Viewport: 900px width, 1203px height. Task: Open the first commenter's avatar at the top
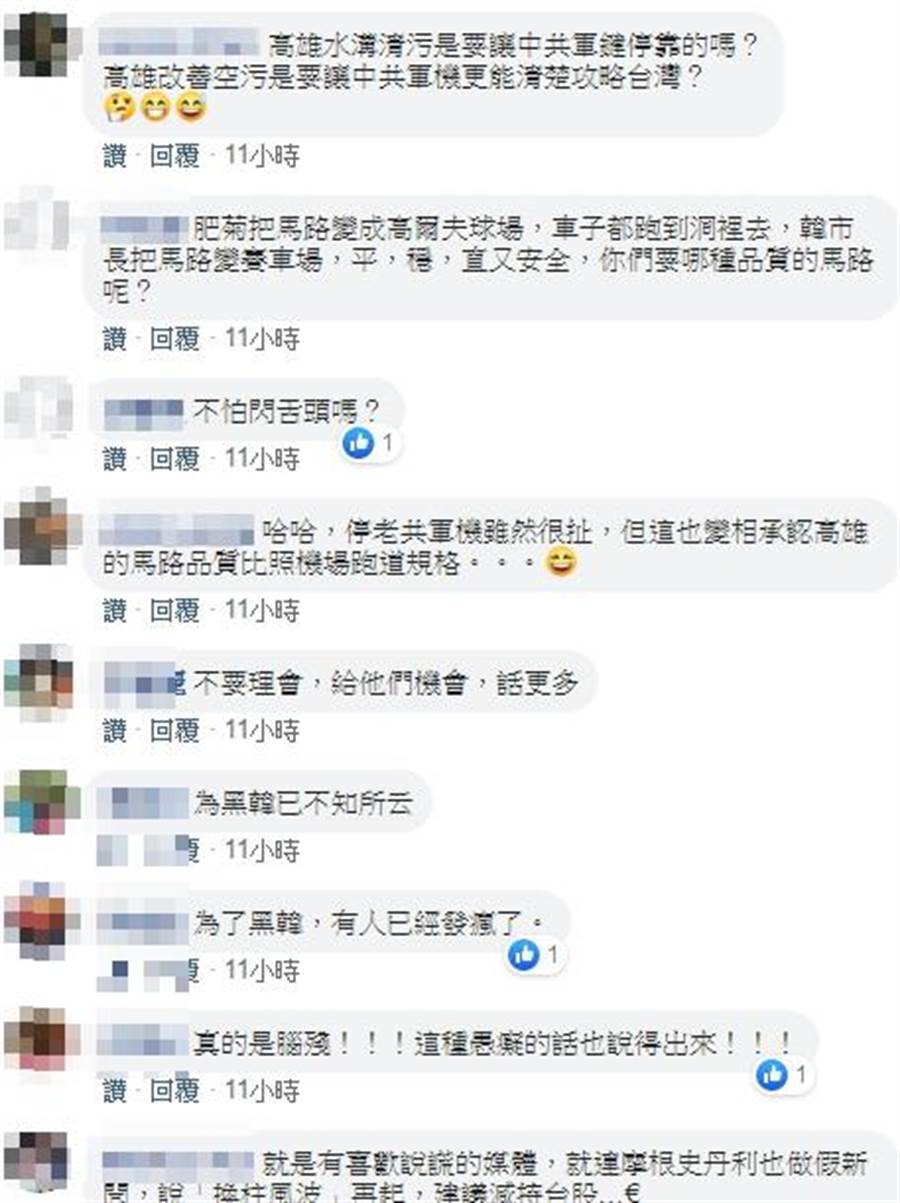[x=35, y=43]
